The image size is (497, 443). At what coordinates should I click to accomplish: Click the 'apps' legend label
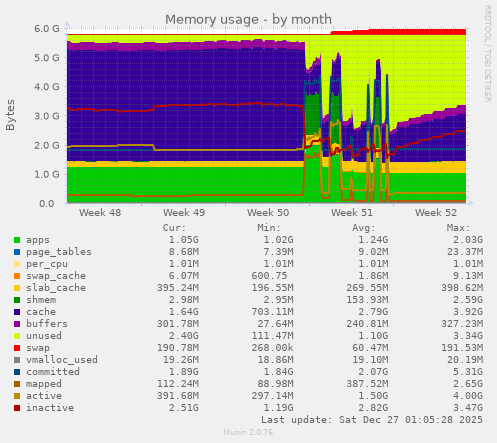(x=38, y=240)
